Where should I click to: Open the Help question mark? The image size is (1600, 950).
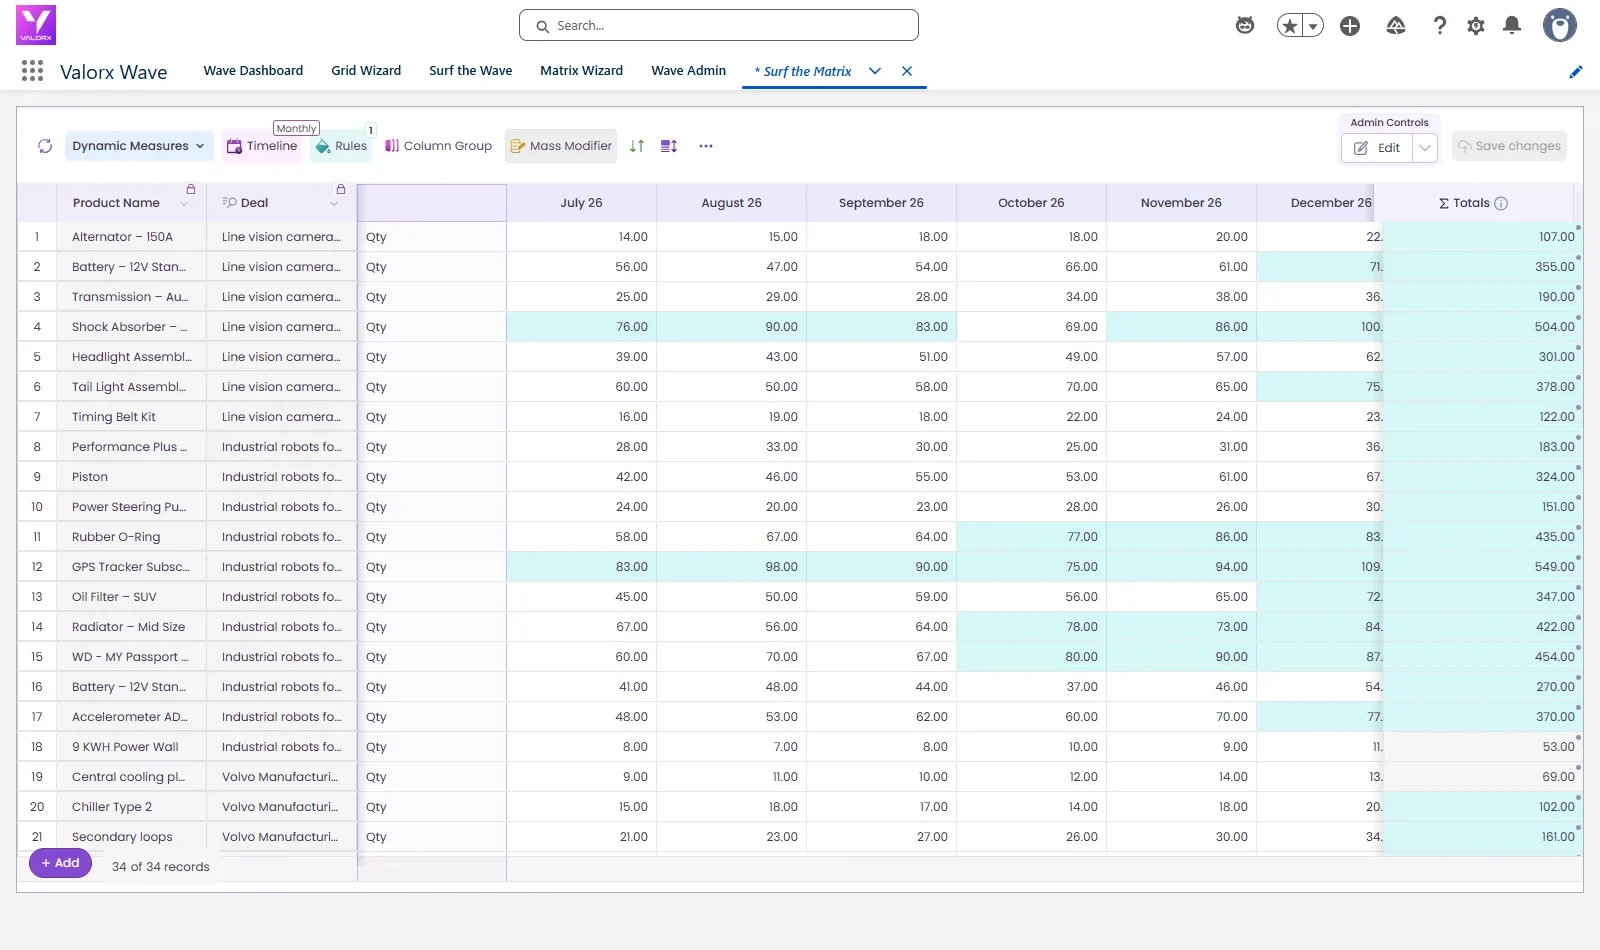pos(1440,26)
